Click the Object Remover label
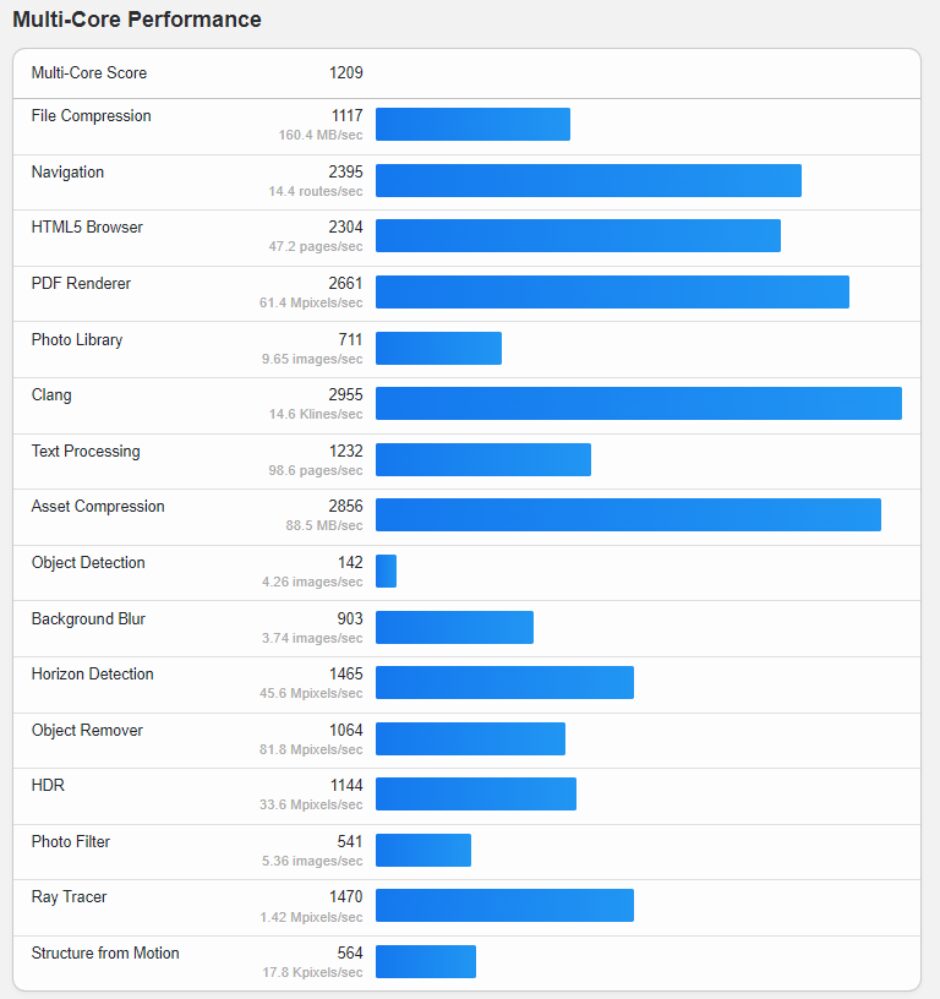Viewport: 940px width, 999px height. (x=87, y=730)
